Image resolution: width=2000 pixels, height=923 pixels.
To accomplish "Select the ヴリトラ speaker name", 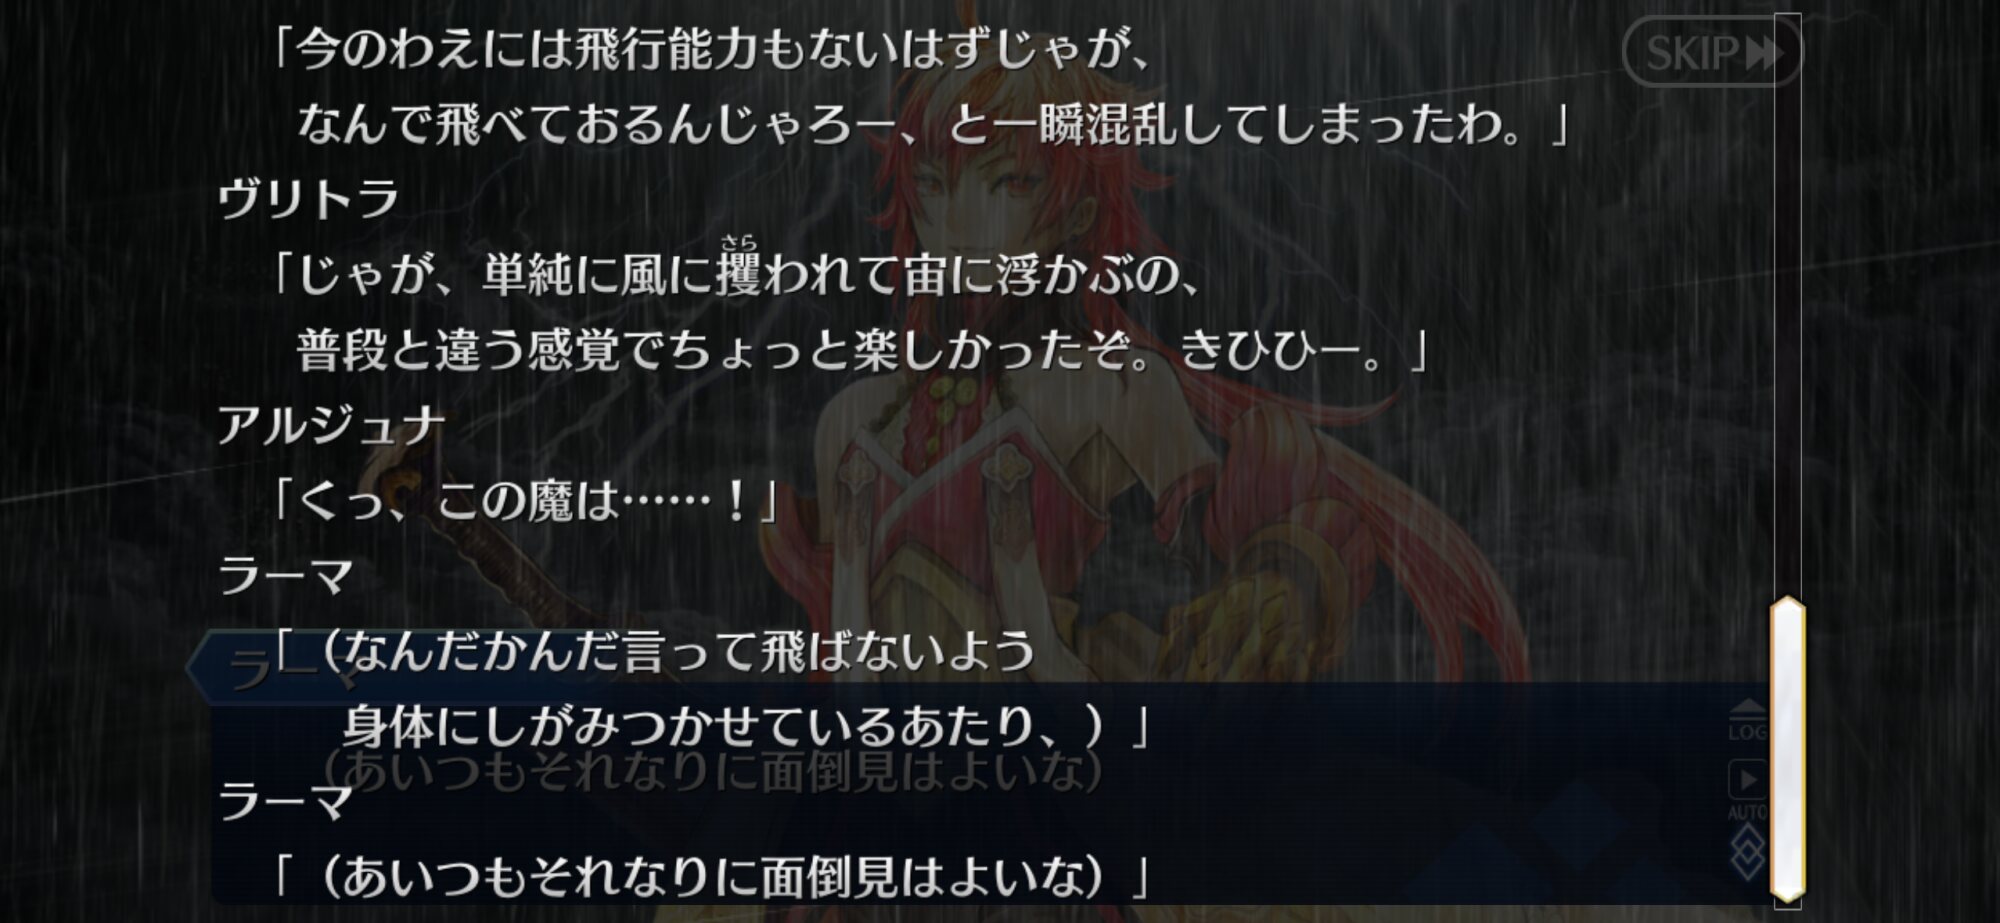I will tap(308, 199).
